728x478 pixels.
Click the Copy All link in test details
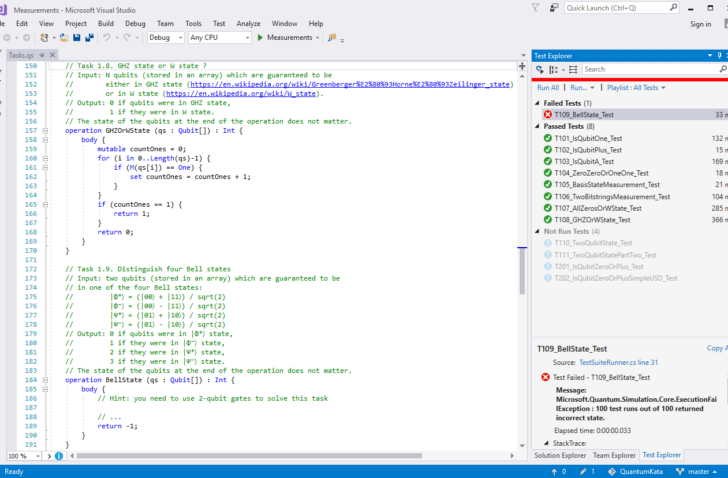point(717,348)
